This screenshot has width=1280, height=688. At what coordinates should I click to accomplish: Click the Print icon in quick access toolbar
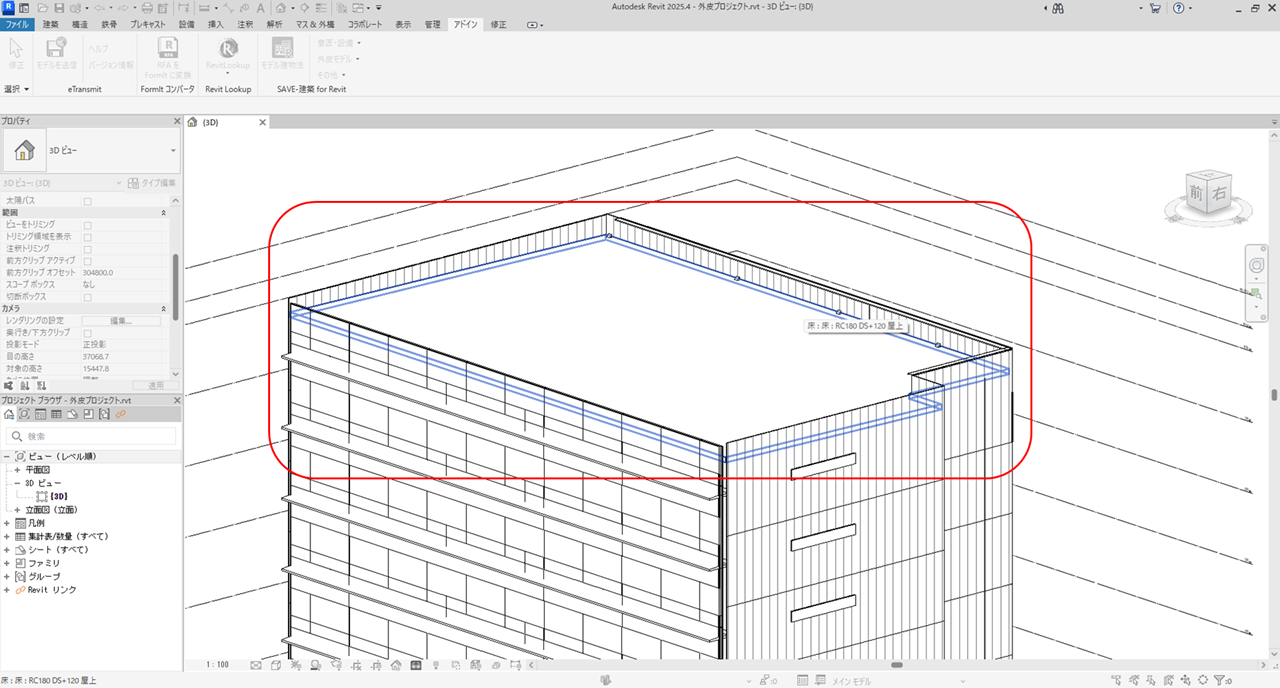(147, 8)
